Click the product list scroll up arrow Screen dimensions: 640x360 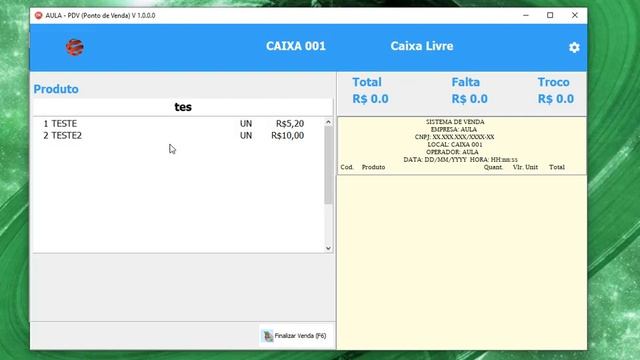tap(328, 122)
